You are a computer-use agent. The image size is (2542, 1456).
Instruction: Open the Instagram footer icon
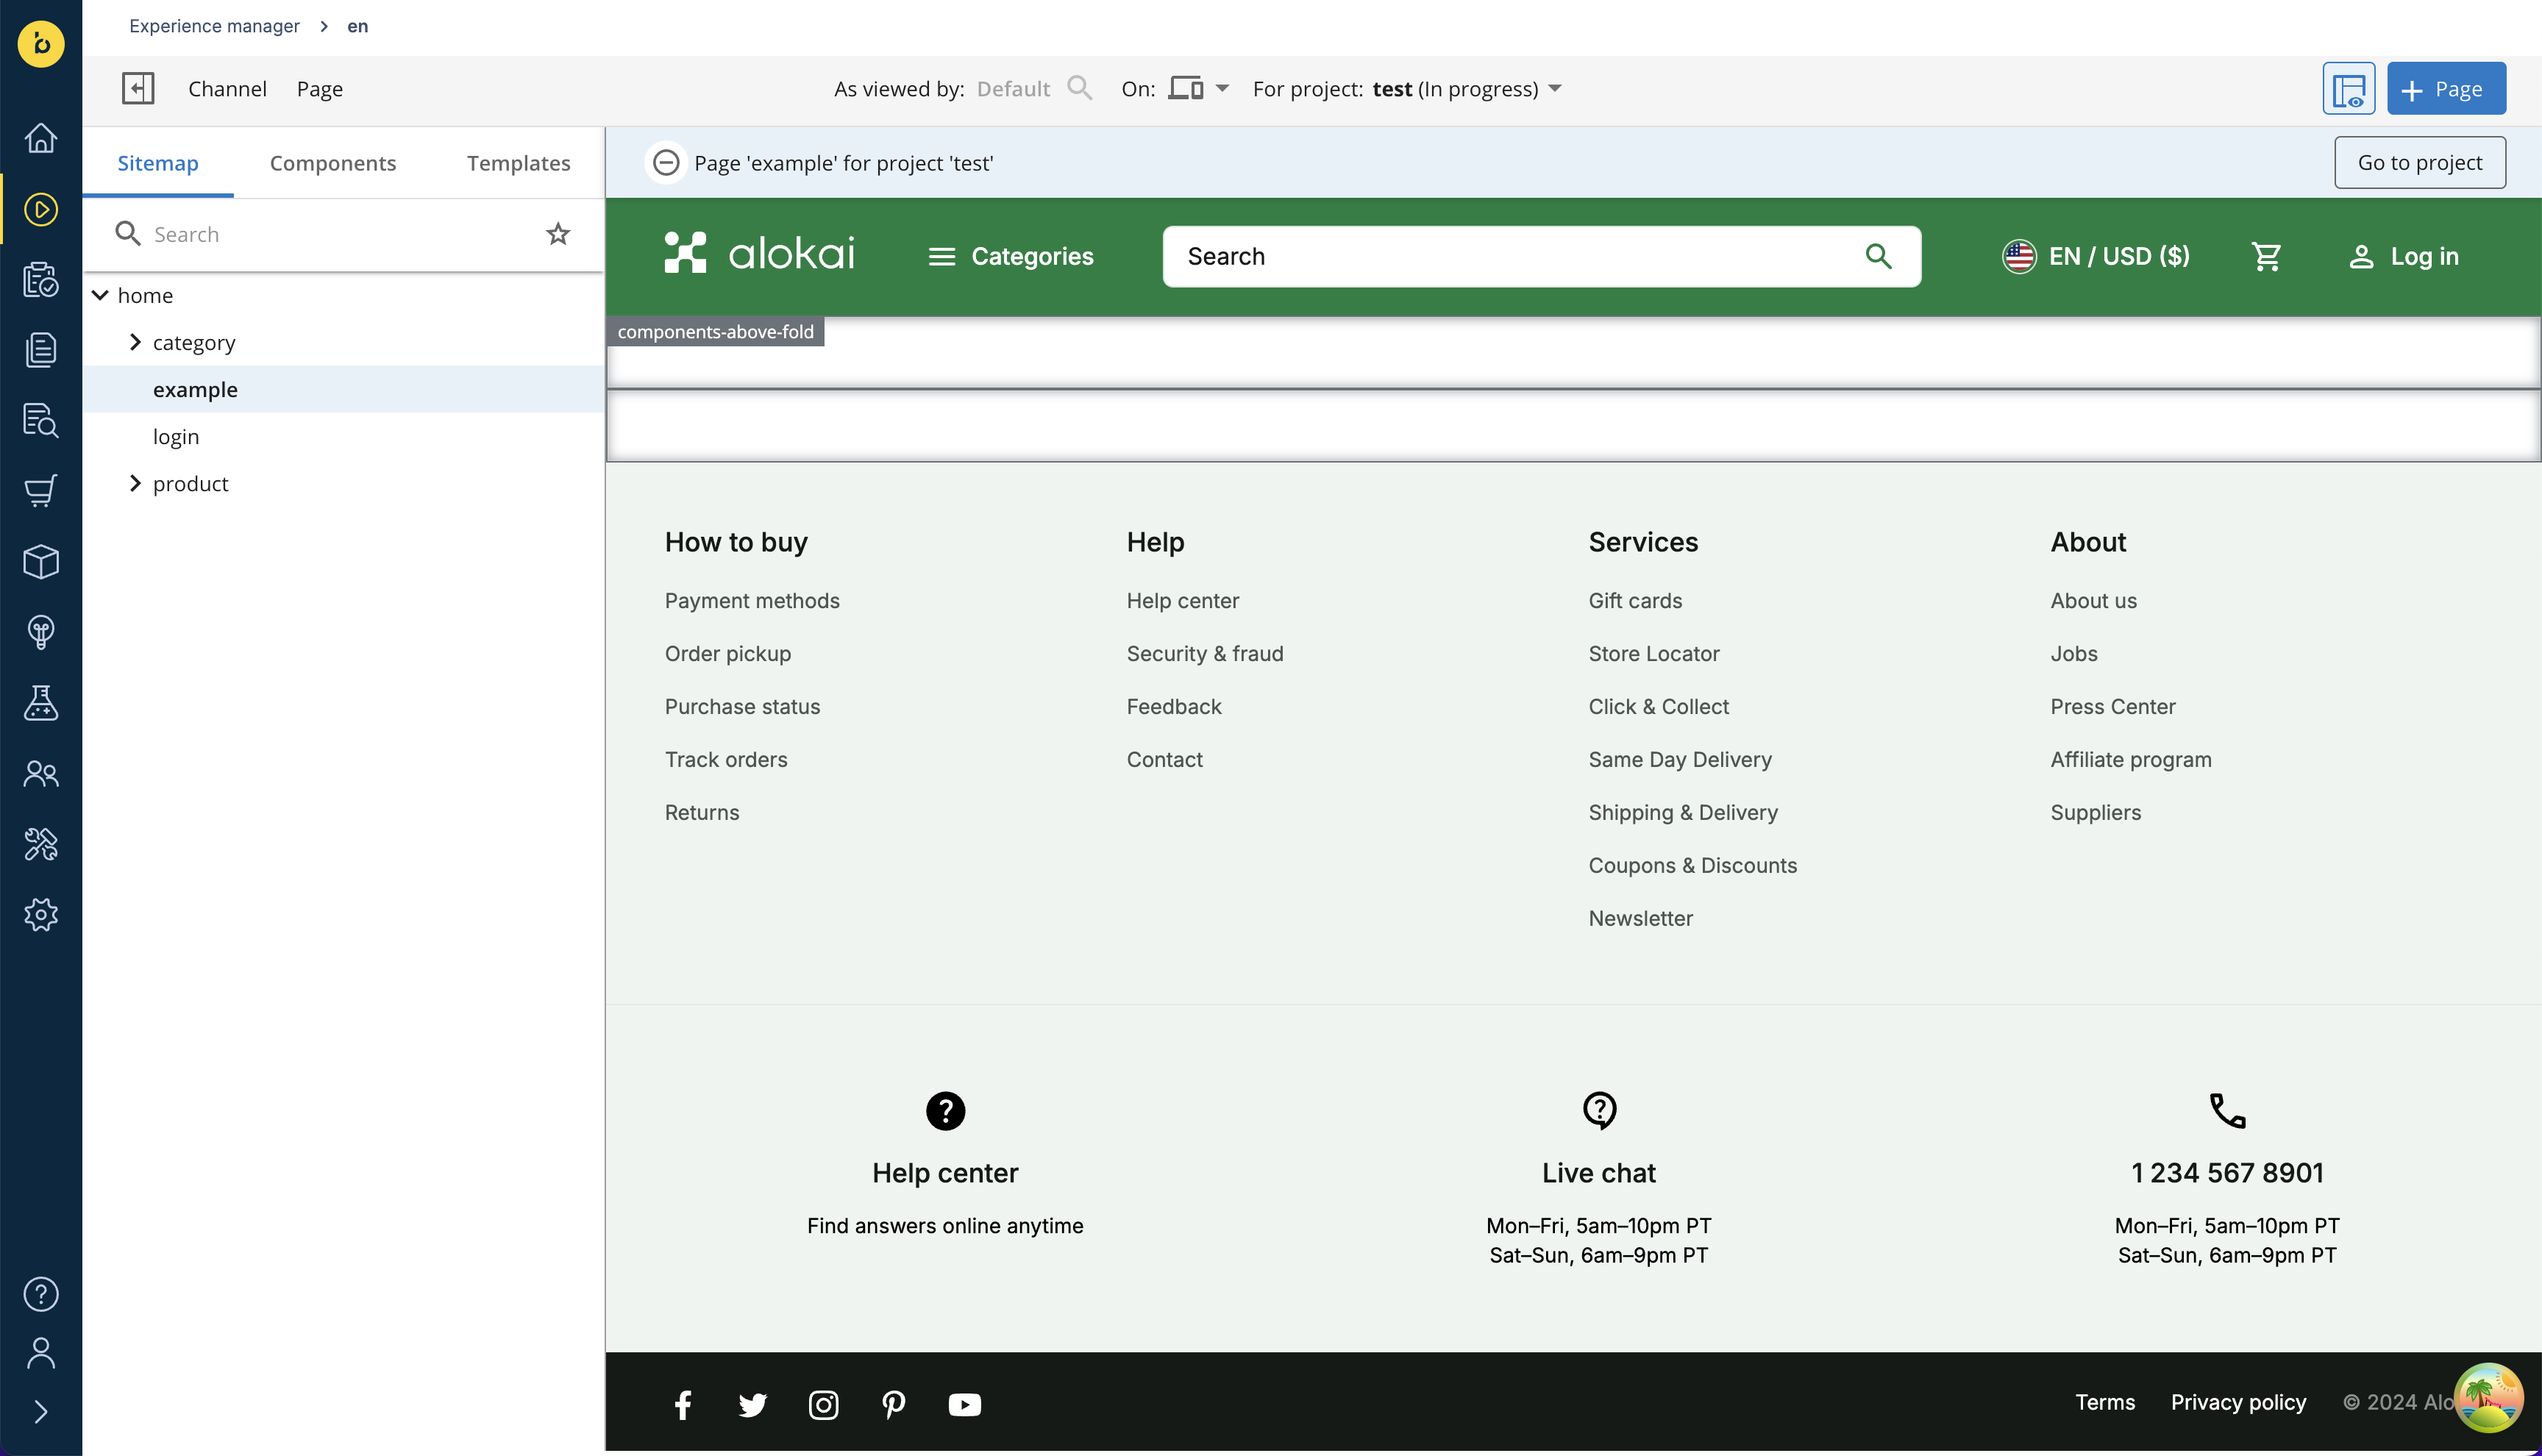[x=823, y=1404]
